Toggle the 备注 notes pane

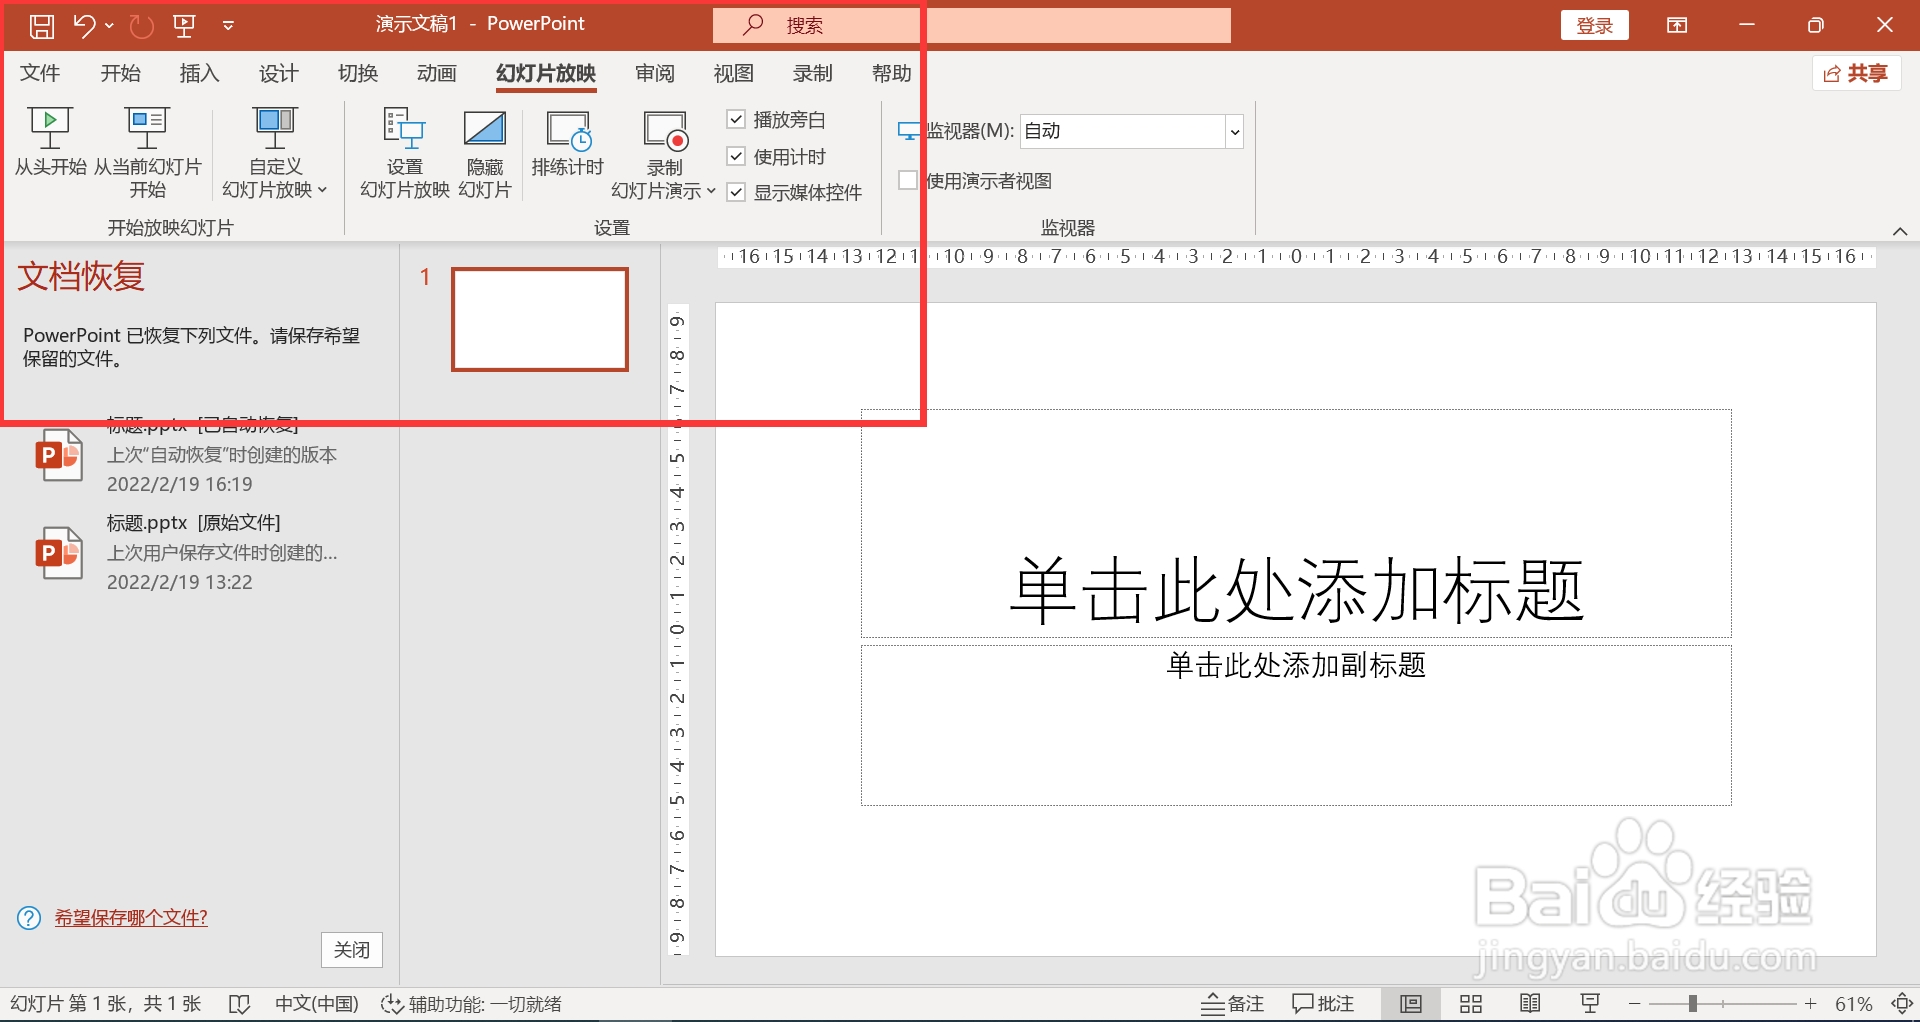pos(1233,1004)
